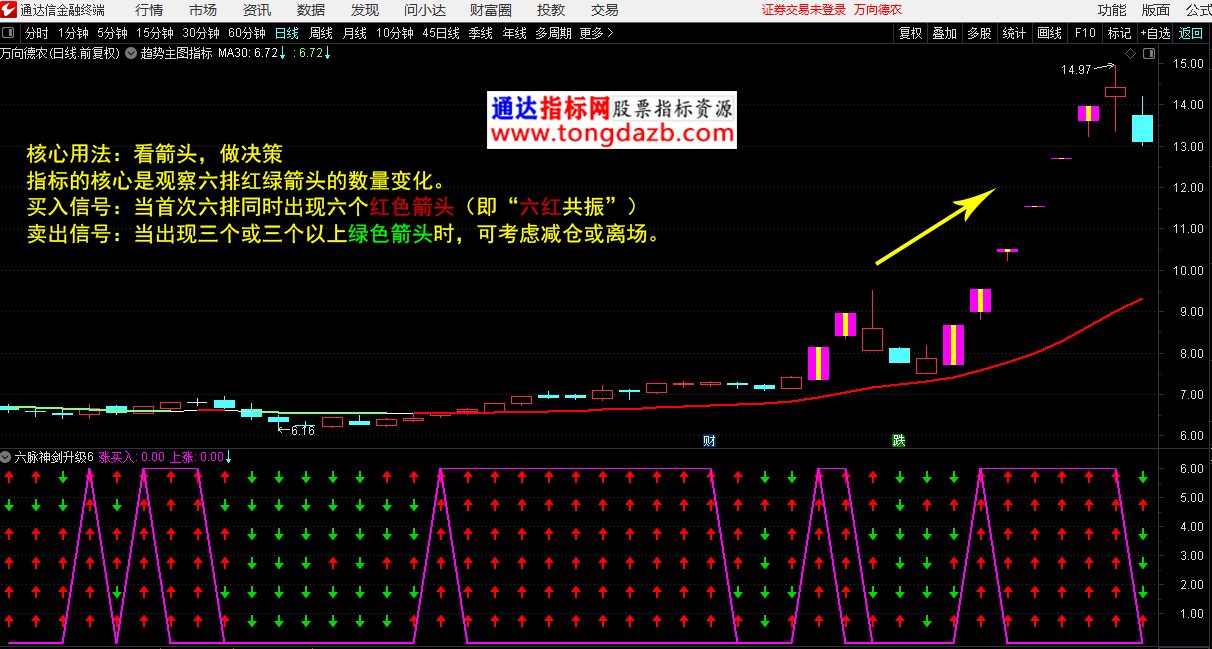Switch to 周线 weekly period
Viewport: 1212px width, 649px height.
[x=321, y=33]
